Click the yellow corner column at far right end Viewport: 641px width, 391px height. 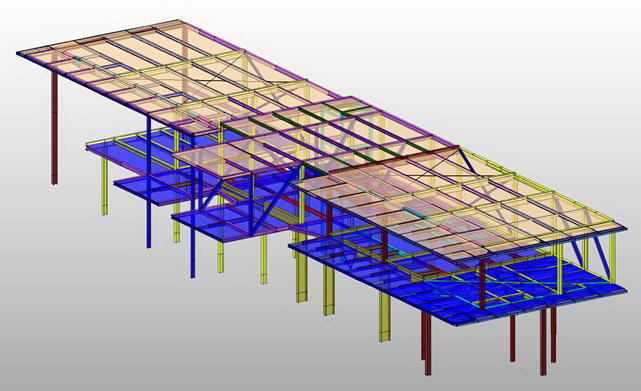pos(613,258)
